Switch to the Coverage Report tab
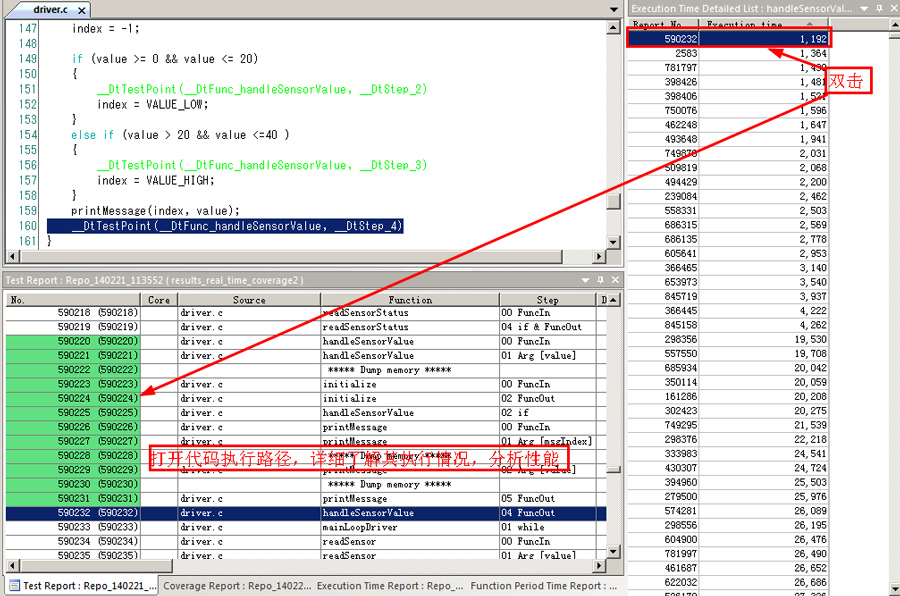The image size is (900, 596). pyautogui.click(x=238, y=586)
